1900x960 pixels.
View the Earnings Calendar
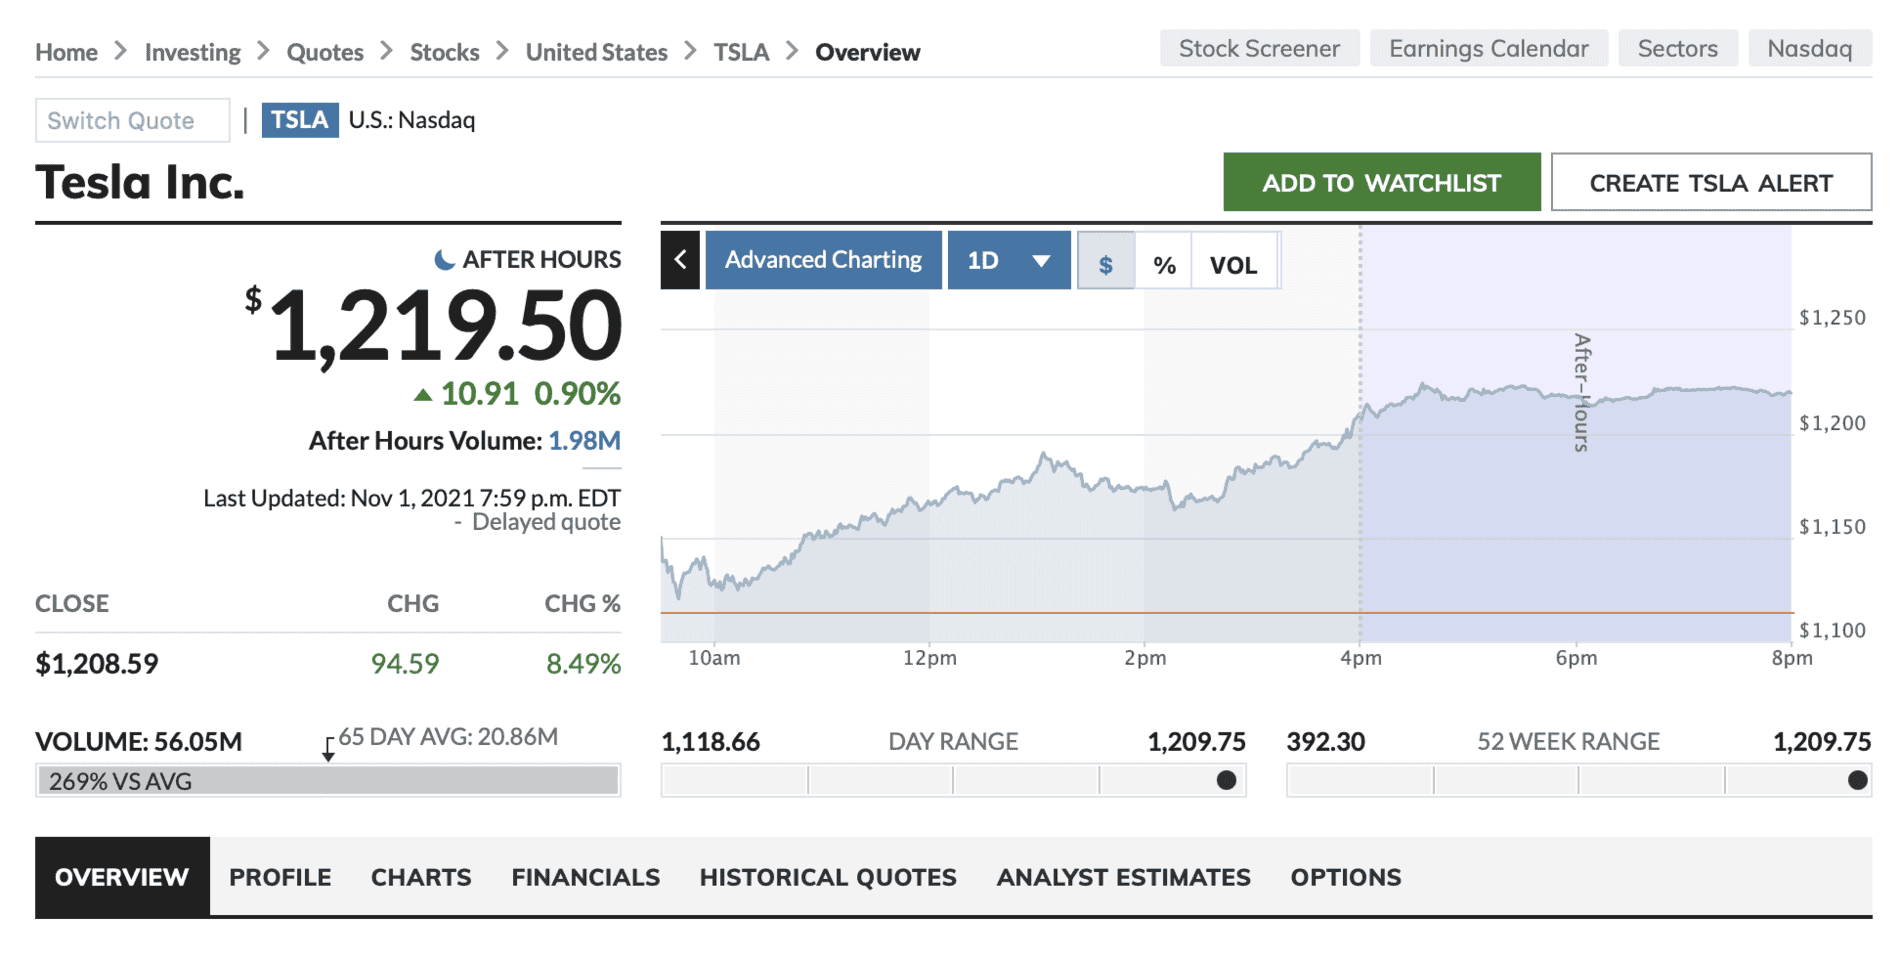[x=1488, y=47]
